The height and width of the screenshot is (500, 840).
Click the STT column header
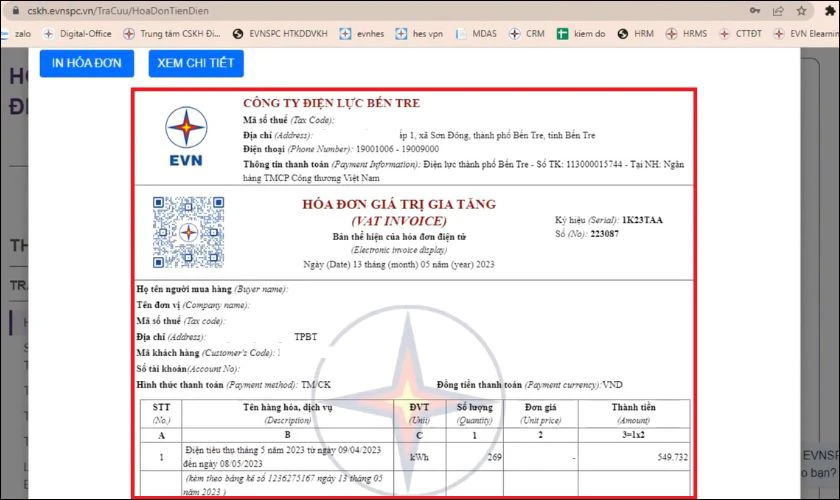(x=161, y=413)
